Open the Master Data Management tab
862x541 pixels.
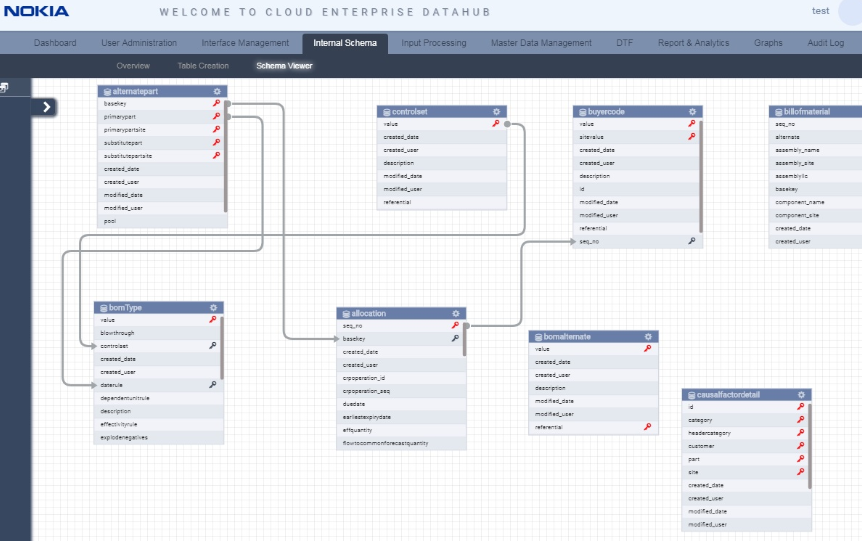(541, 43)
